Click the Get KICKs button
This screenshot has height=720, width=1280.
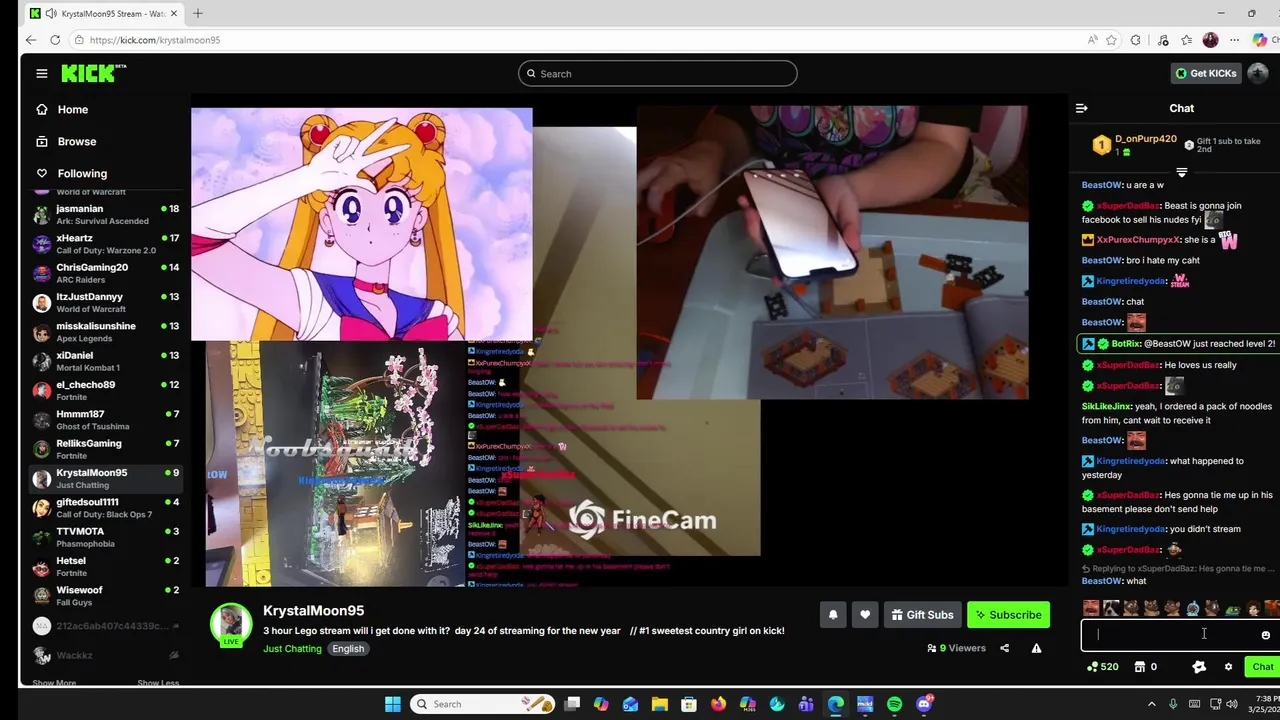[x=1207, y=73]
